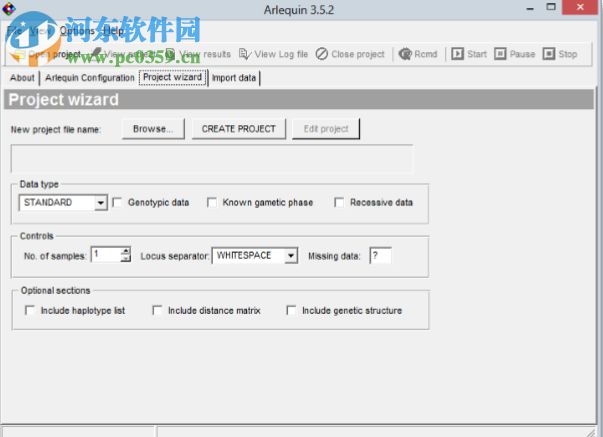Click the Pause run icon
Image resolution: width=603 pixels, height=437 pixels.
[x=500, y=53]
